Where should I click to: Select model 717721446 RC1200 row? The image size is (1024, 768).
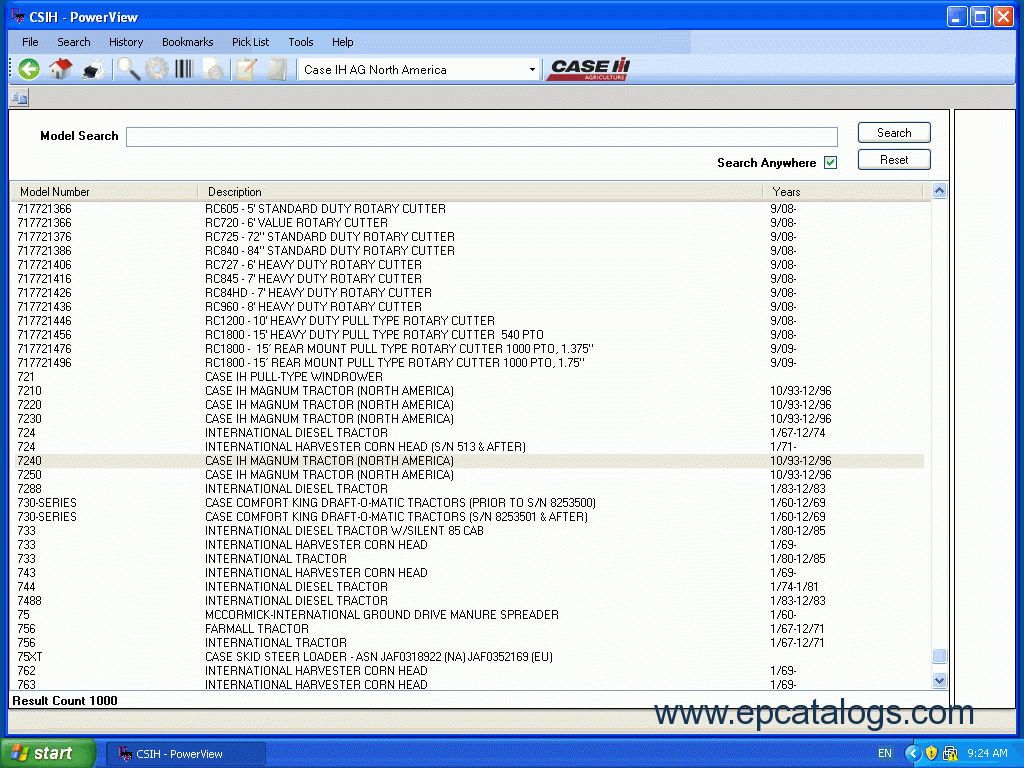470,321
